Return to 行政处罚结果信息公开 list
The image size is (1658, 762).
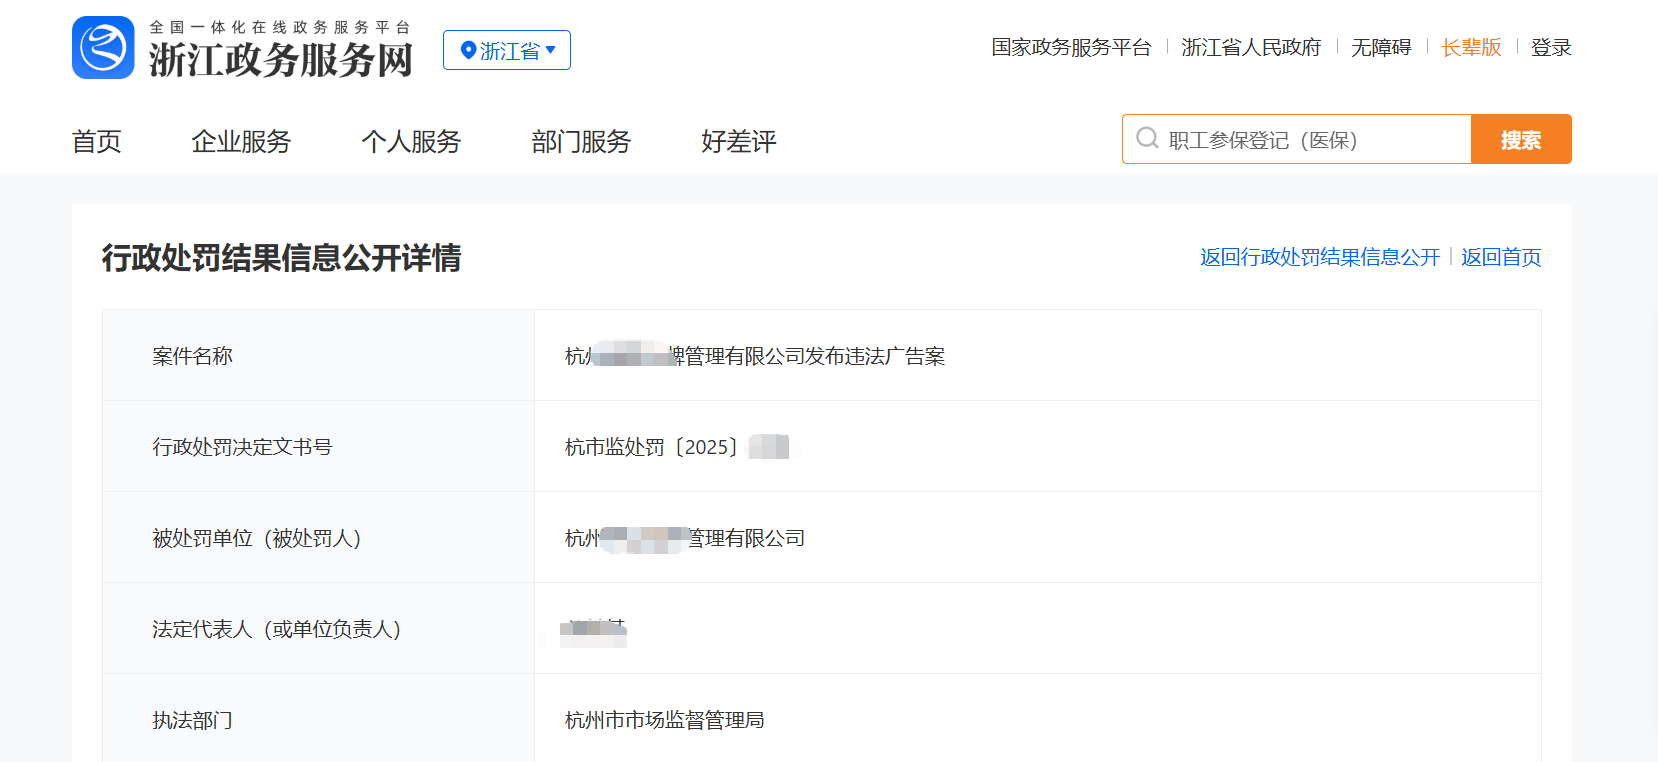(1319, 257)
